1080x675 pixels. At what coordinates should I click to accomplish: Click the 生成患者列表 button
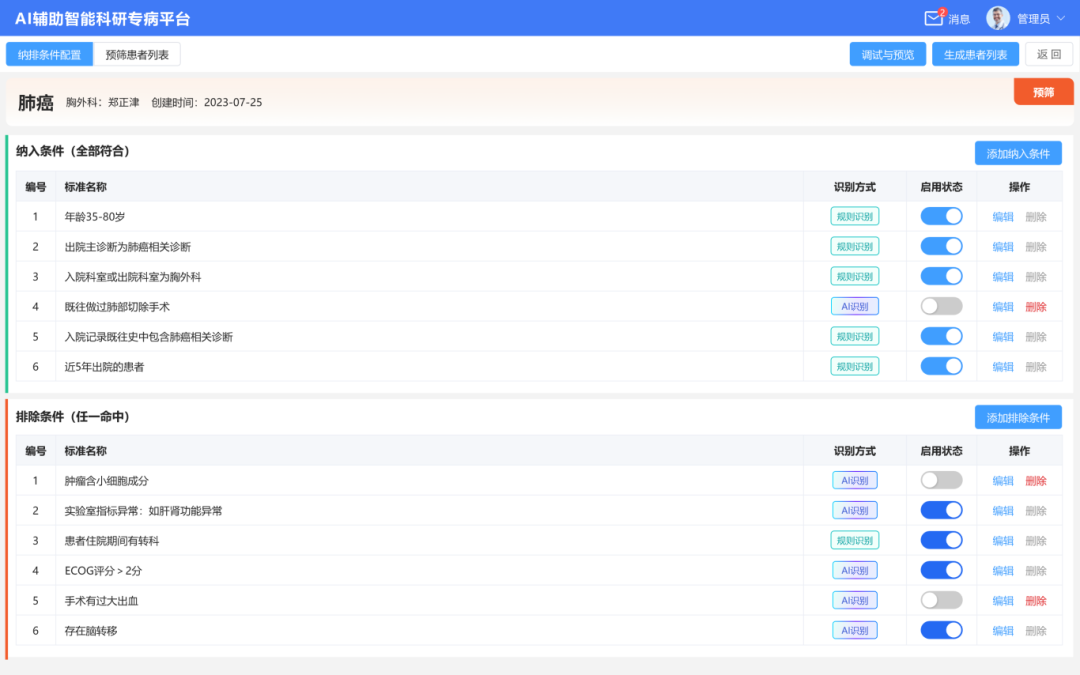click(x=975, y=55)
